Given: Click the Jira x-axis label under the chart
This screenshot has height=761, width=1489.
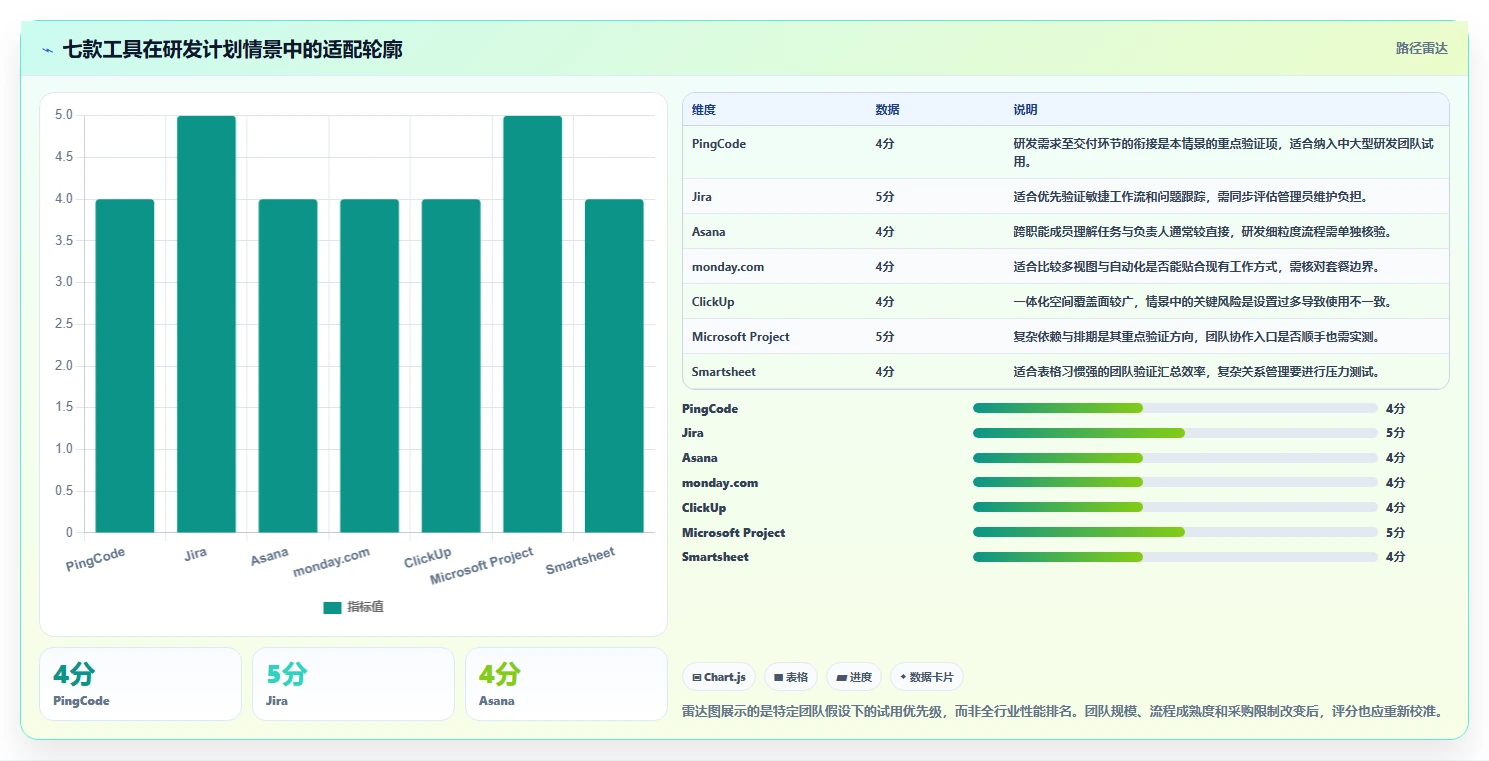Looking at the screenshot, I should click(196, 553).
